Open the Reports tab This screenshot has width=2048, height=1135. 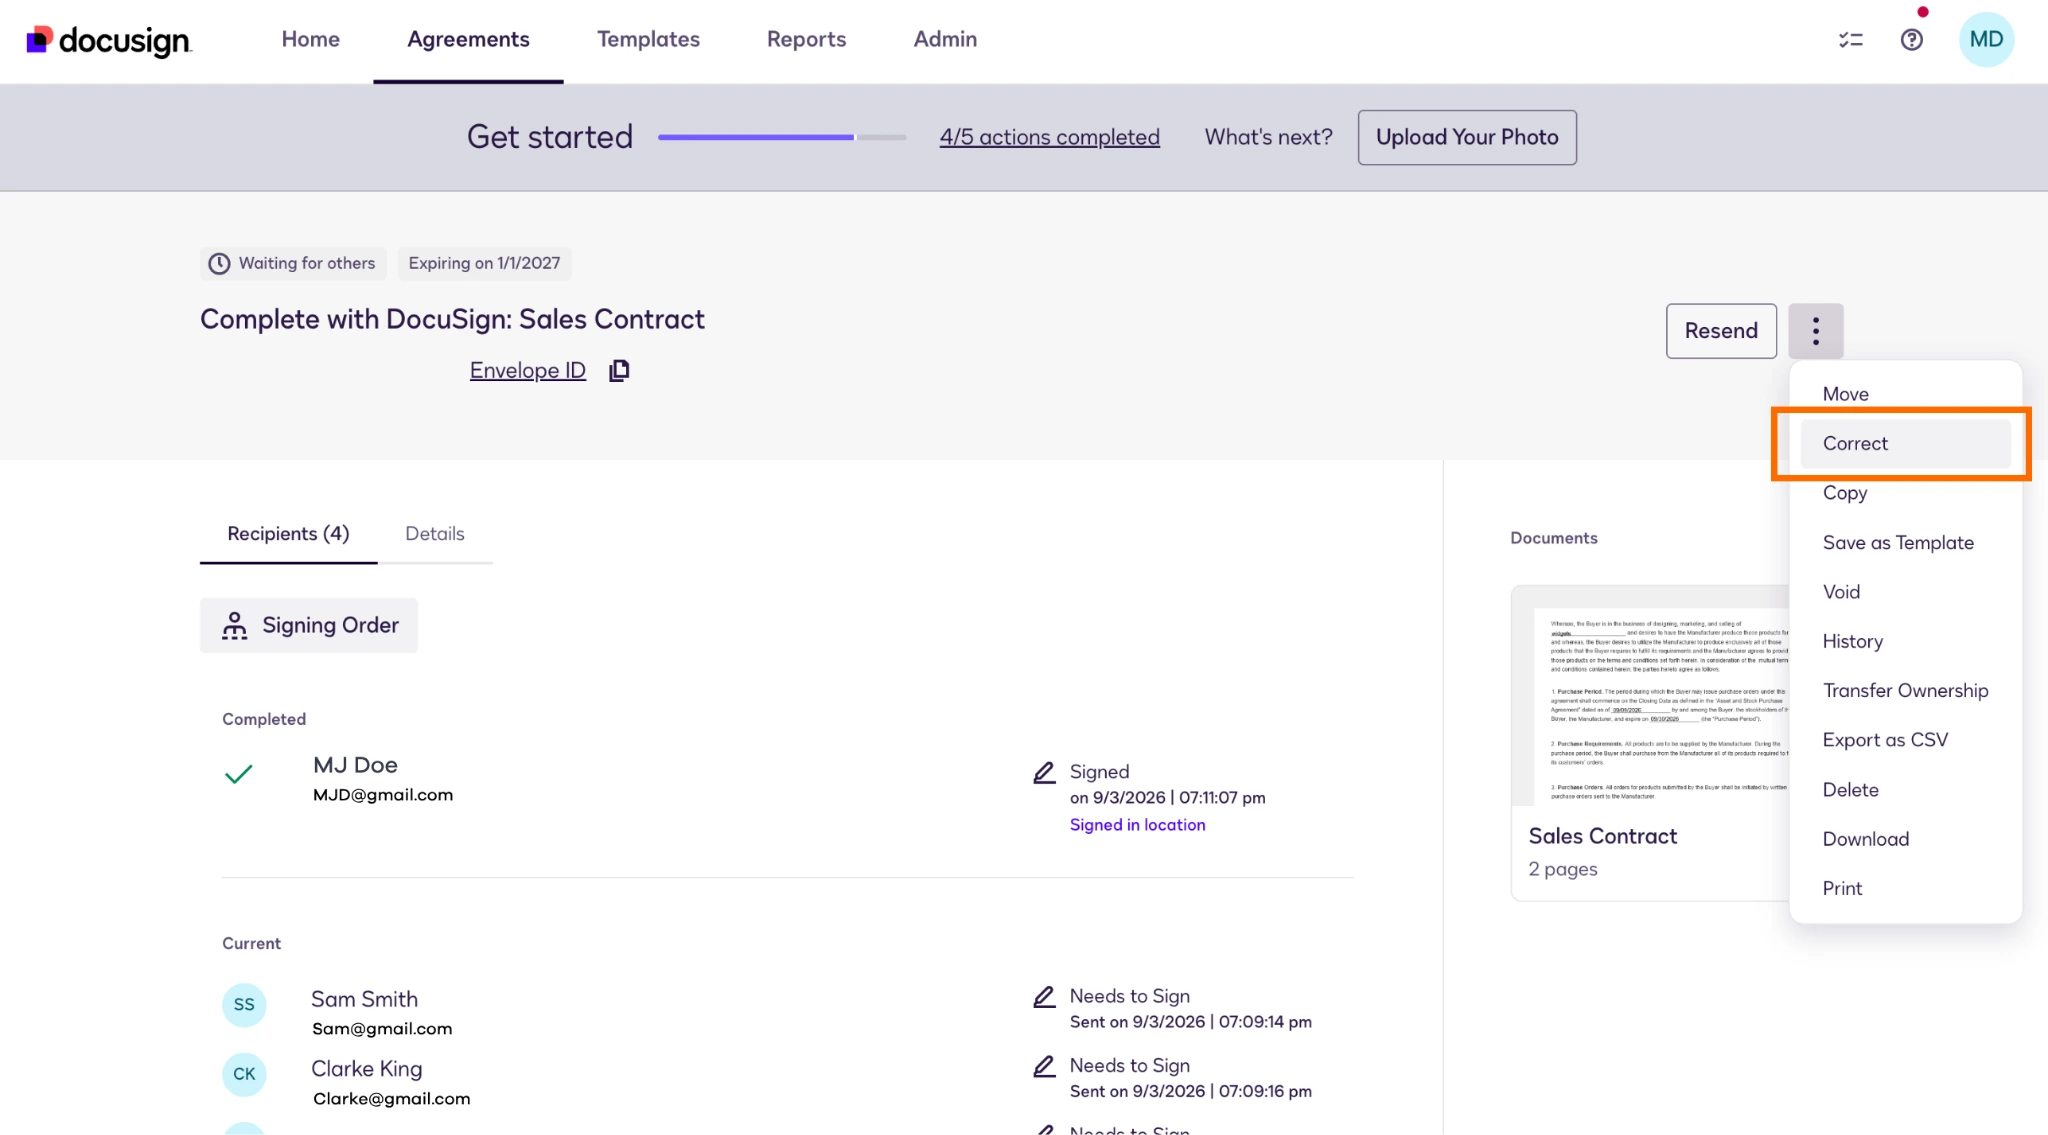806,40
